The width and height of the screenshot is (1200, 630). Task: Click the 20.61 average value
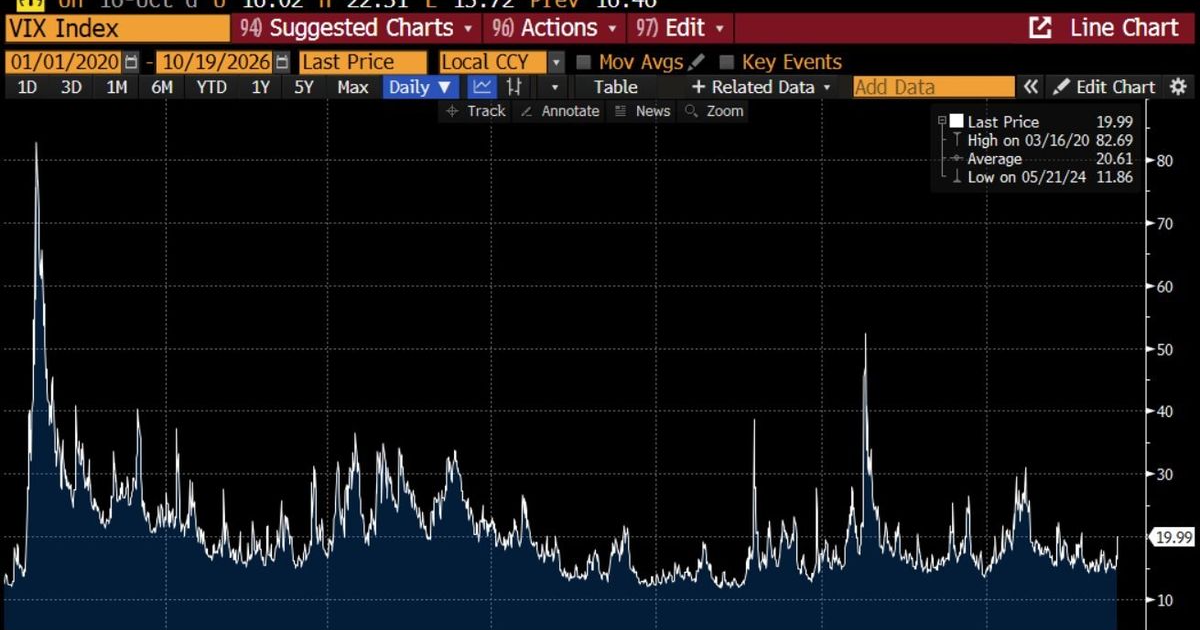click(x=1115, y=159)
